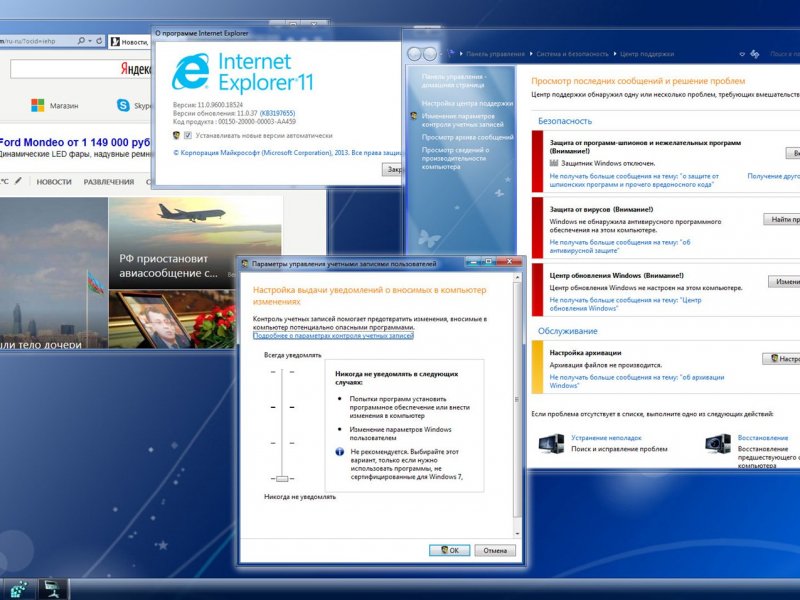Click the Back button in Action Center
800x600 pixels.
coord(415,53)
